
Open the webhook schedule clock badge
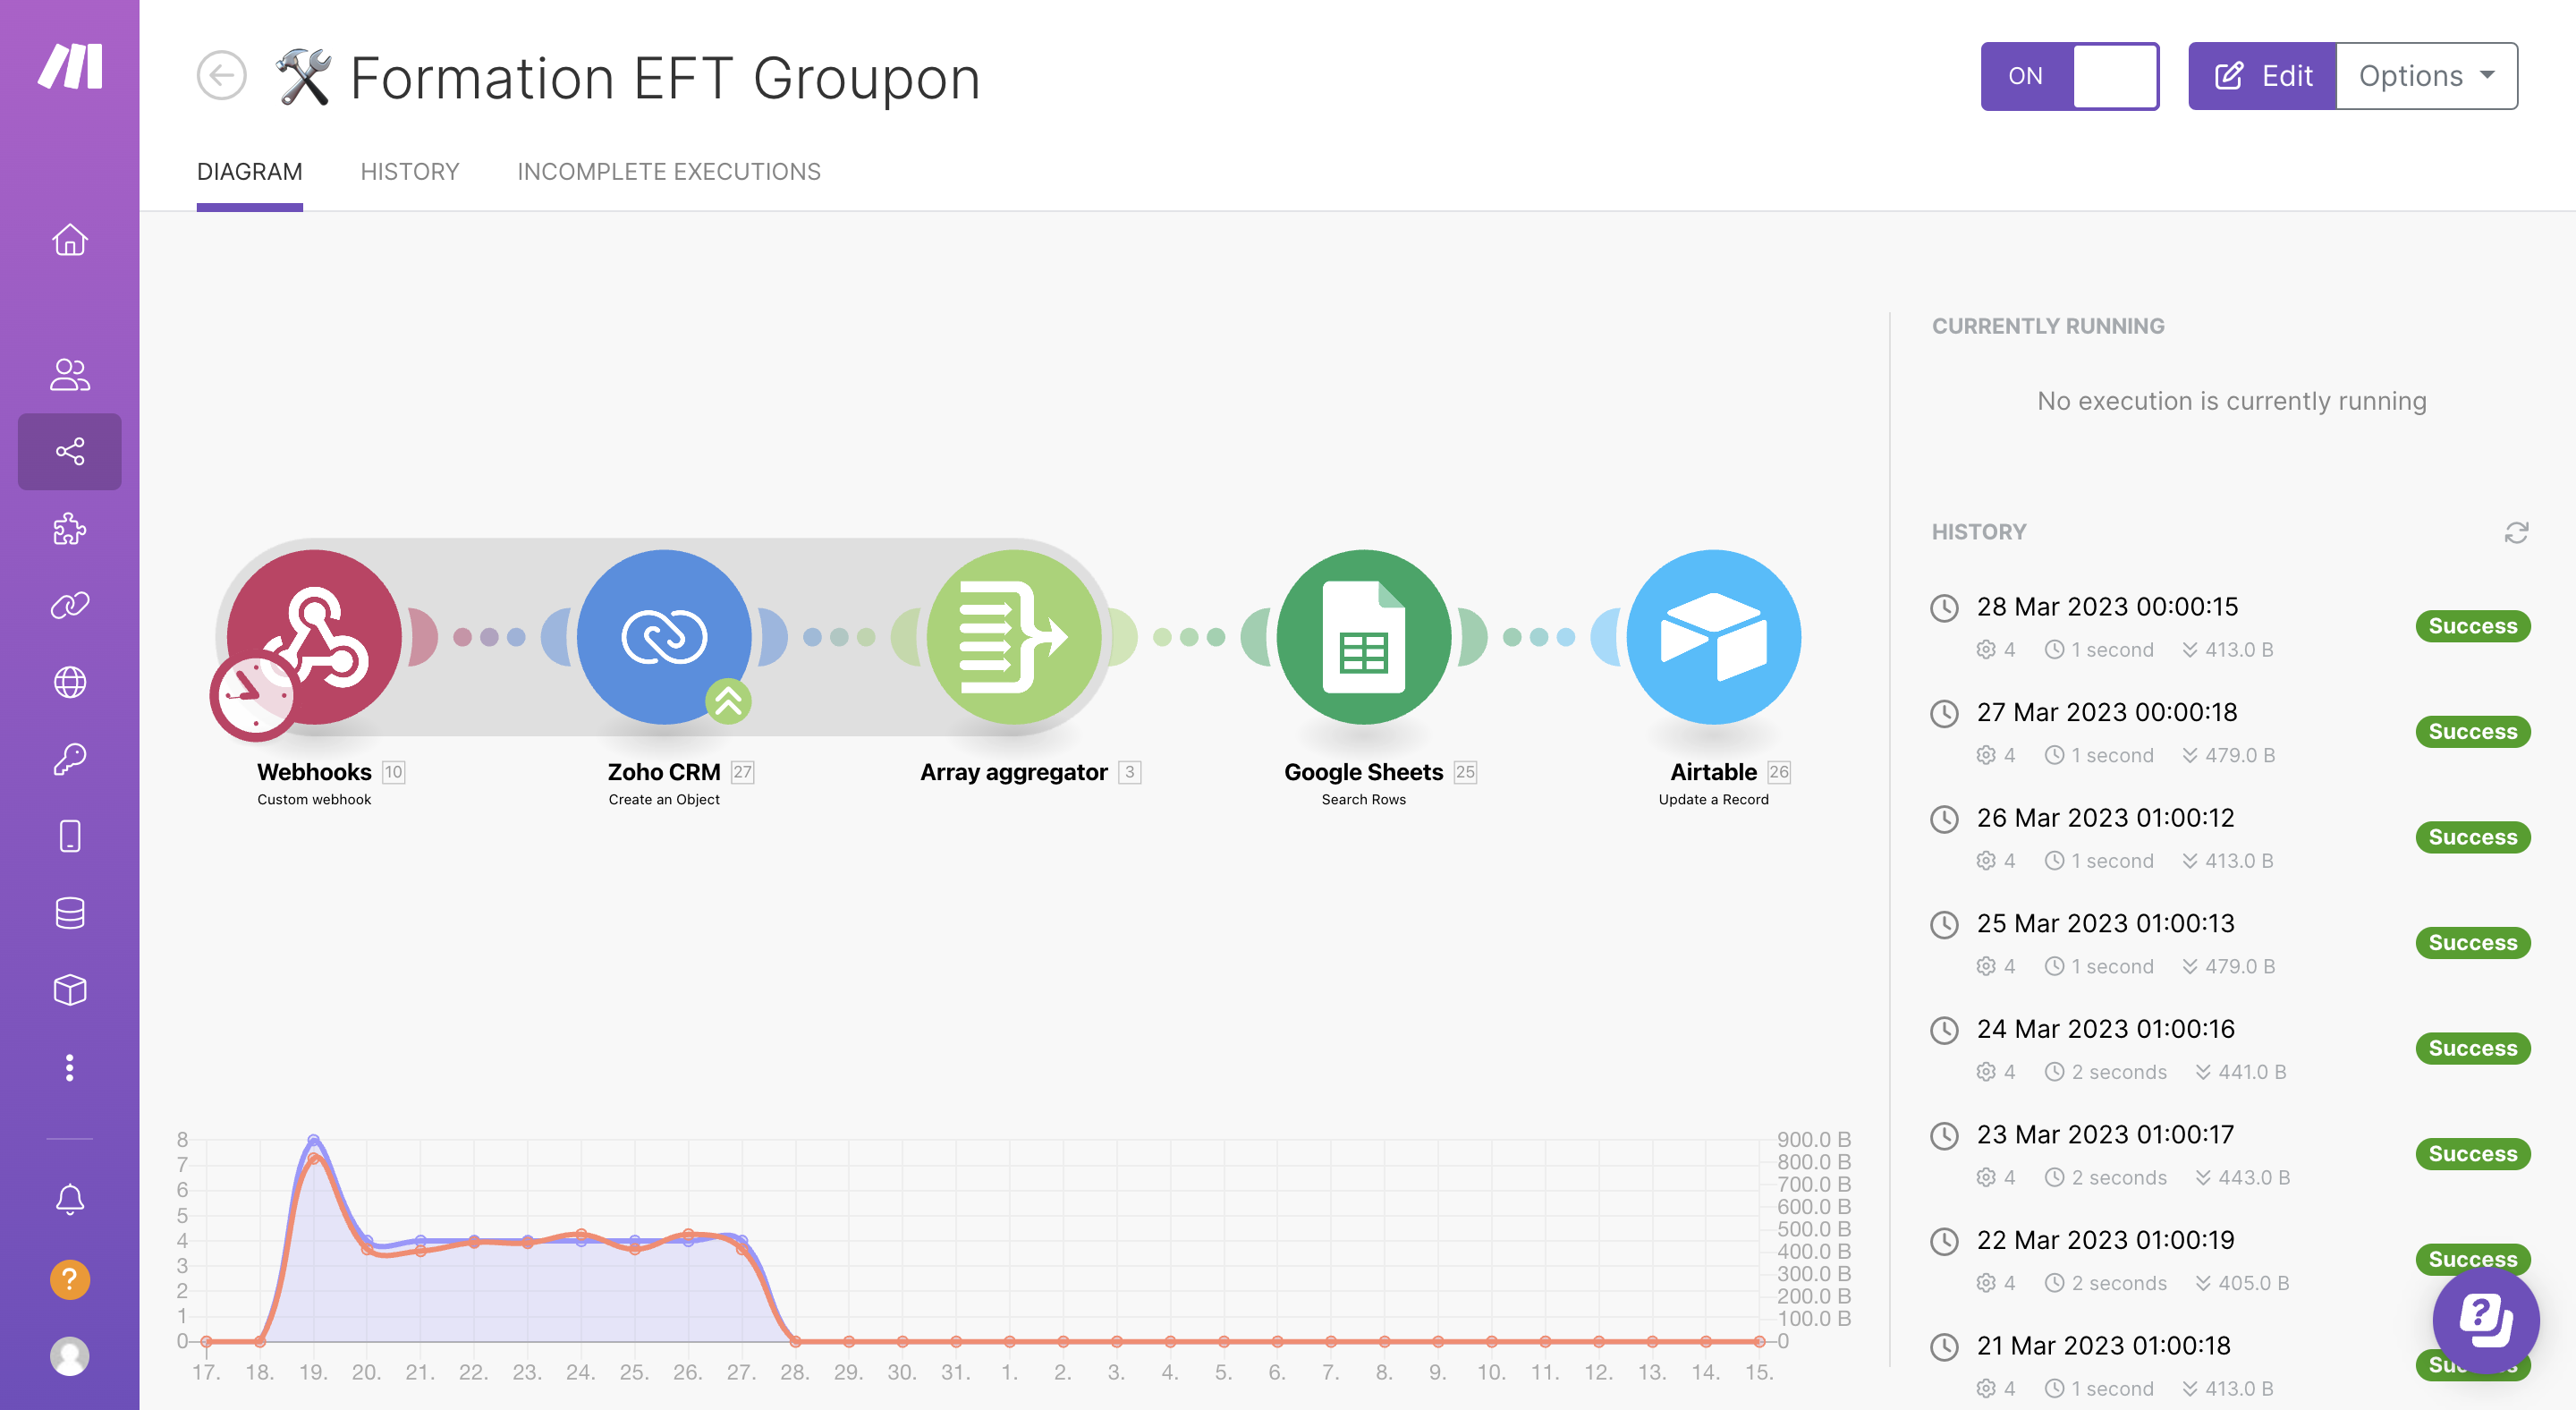[x=252, y=696]
